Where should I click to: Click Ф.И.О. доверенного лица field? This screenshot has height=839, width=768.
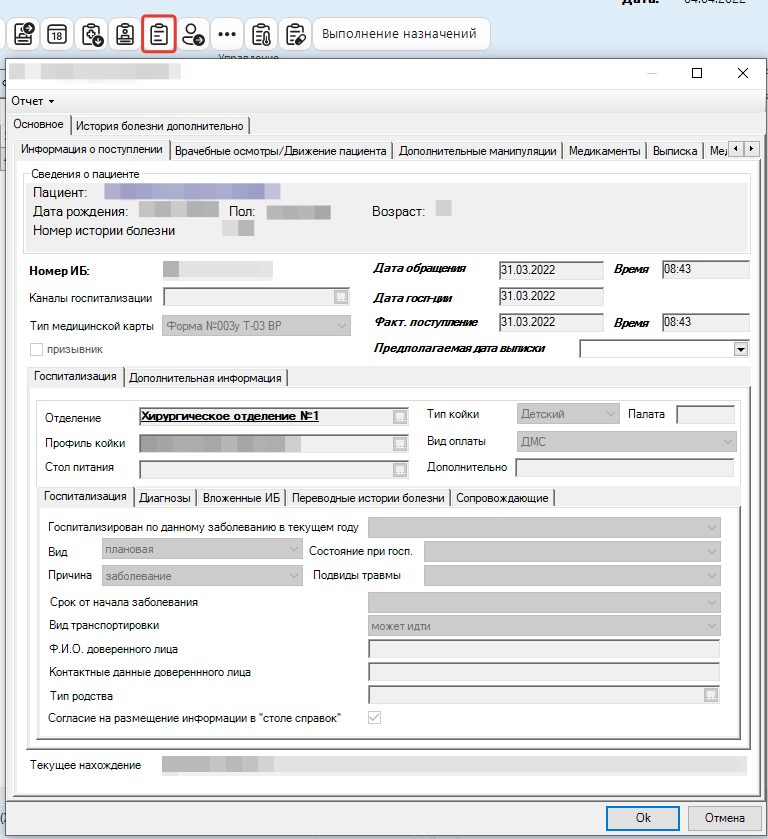pos(544,649)
